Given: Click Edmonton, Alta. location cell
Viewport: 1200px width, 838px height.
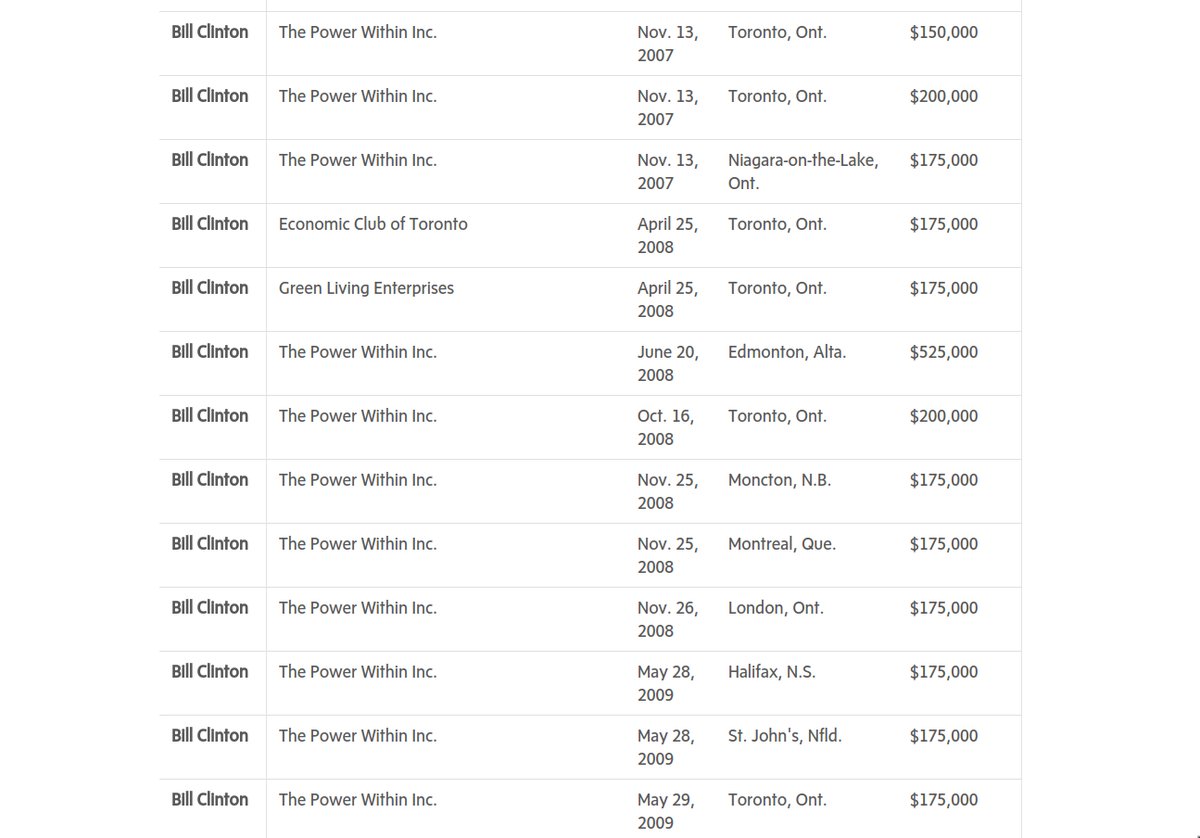Looking at the screenshot, I should coord(786,352).
